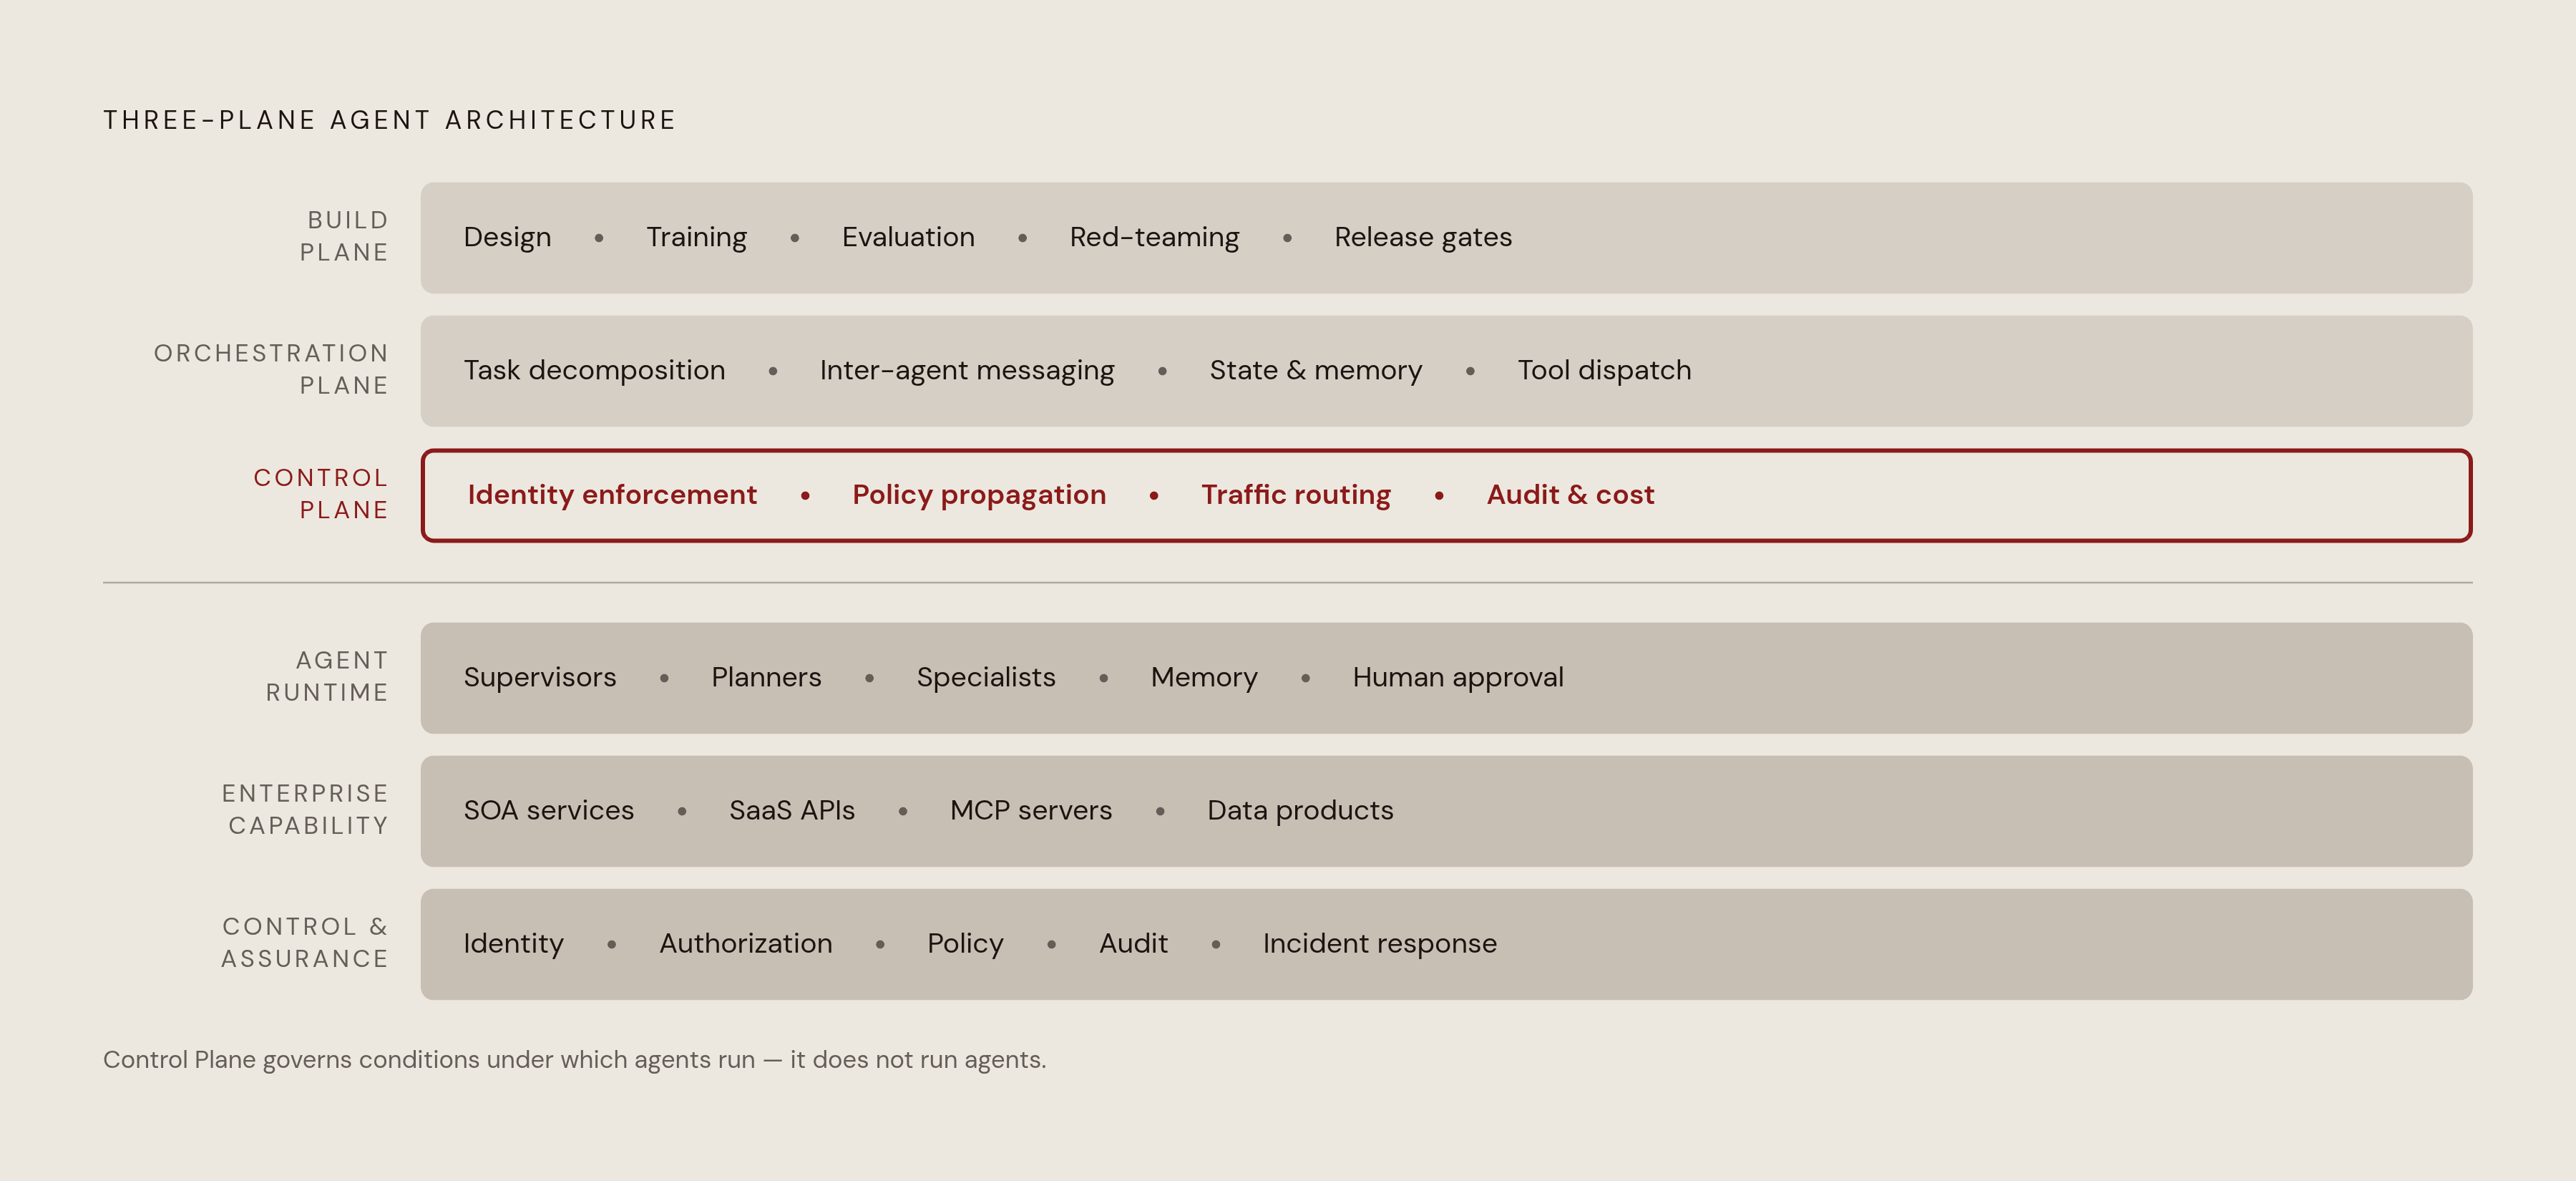2576x1181 pixels.
Task: Click 'Evaluation' in Build Plane
Action: [x=908, y=237]
